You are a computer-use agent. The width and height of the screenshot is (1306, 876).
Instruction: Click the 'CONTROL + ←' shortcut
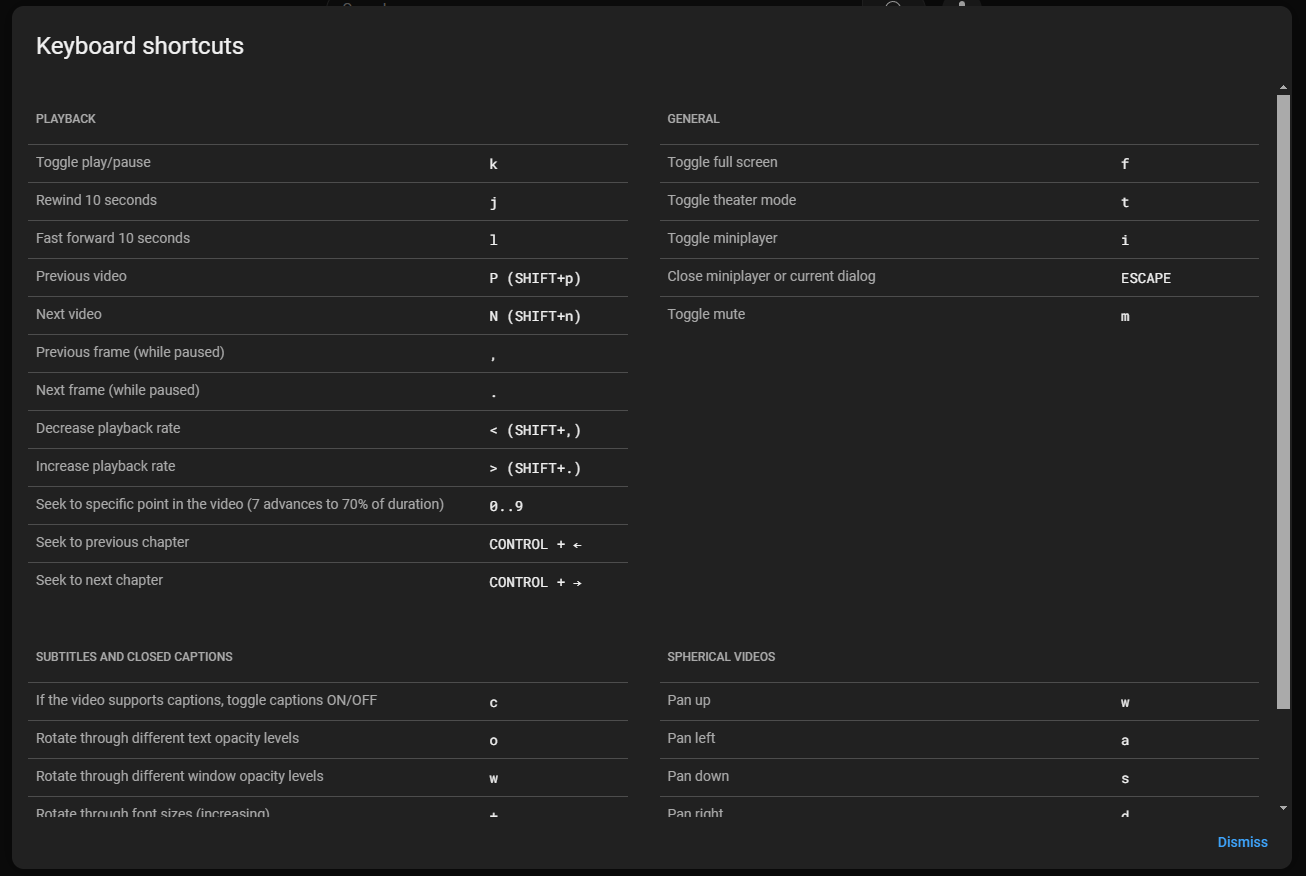535,544
